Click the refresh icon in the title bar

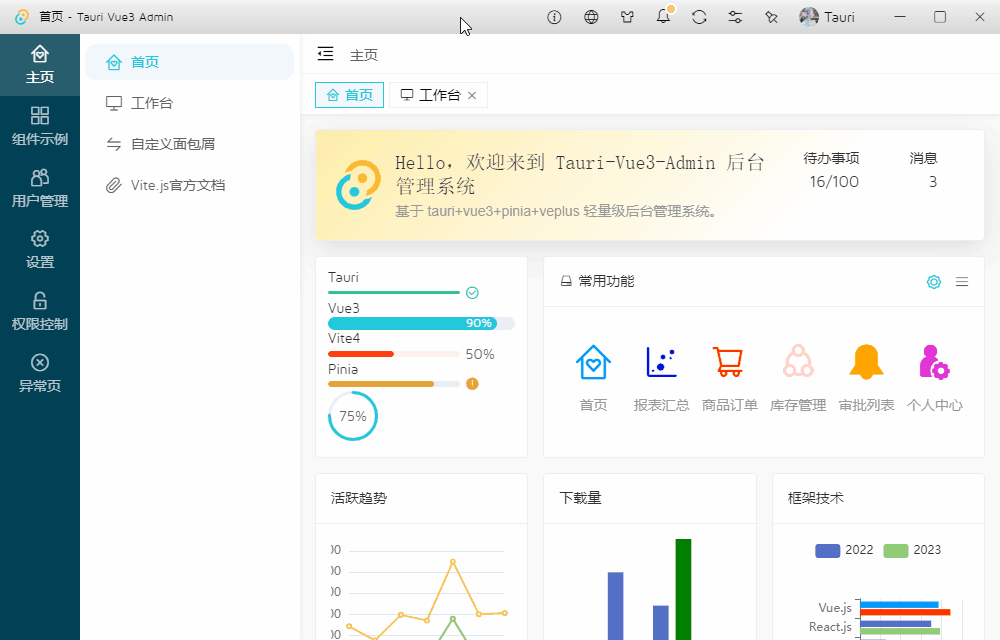(699, 16)
